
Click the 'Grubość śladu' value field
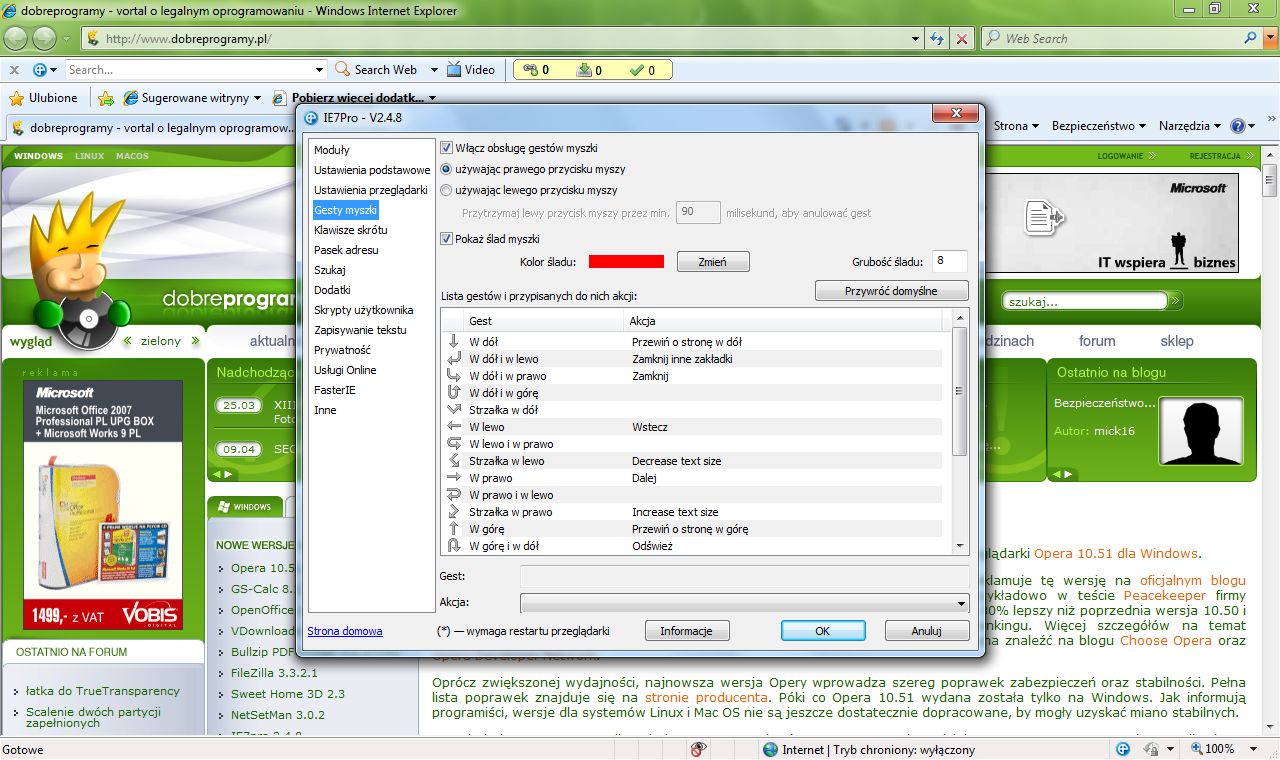(x=949, y=262)
